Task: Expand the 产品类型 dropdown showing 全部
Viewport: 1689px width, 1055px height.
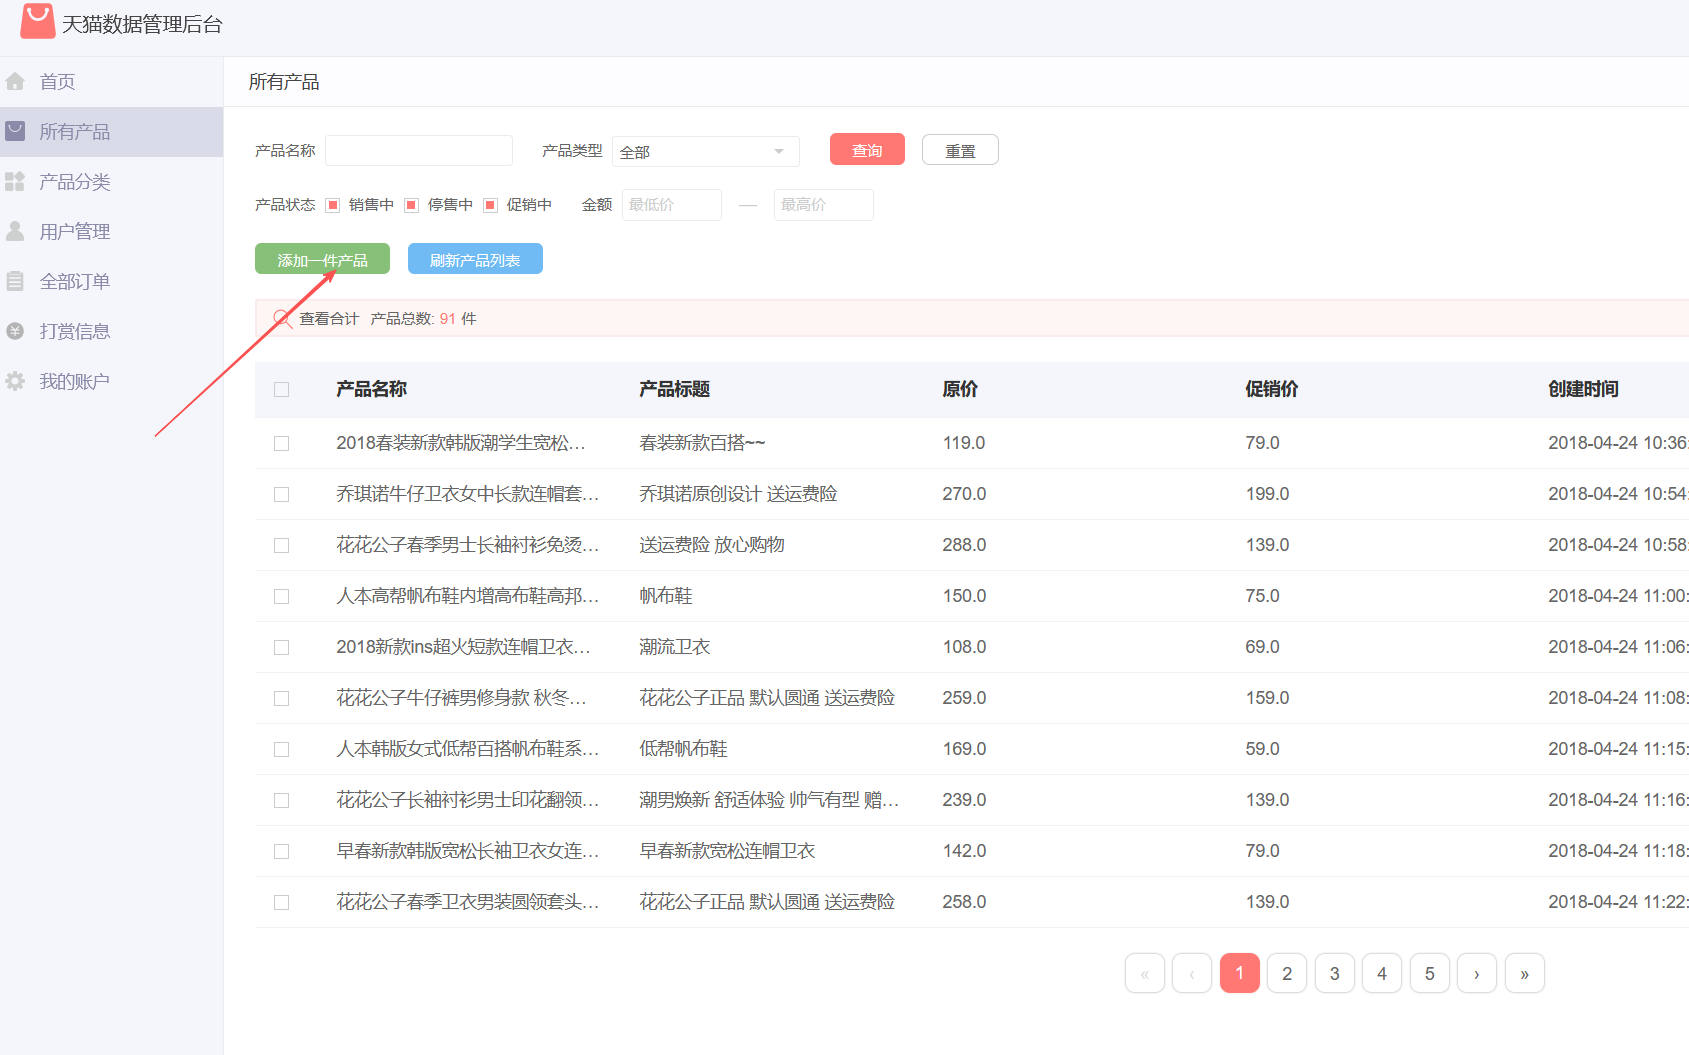Action: point(706,151)
